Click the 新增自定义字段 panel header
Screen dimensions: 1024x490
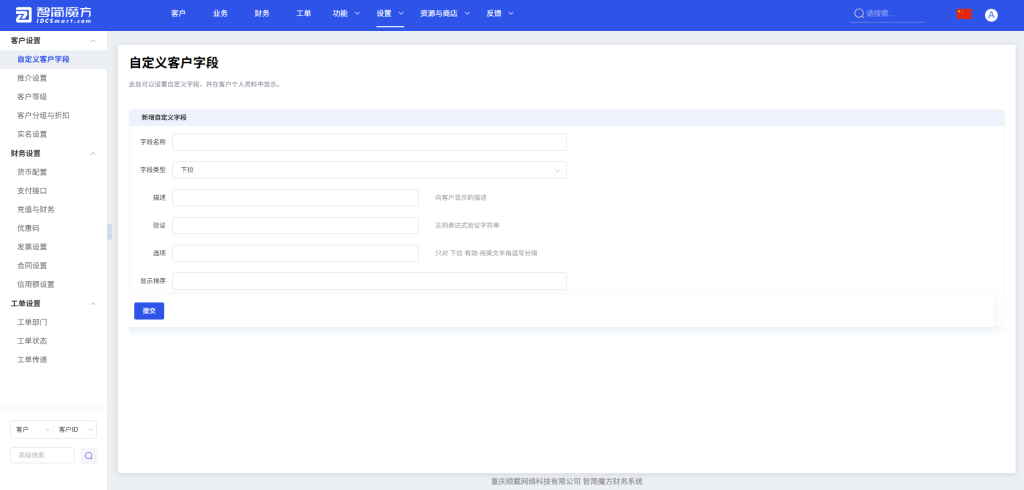(x=566, y=118)
